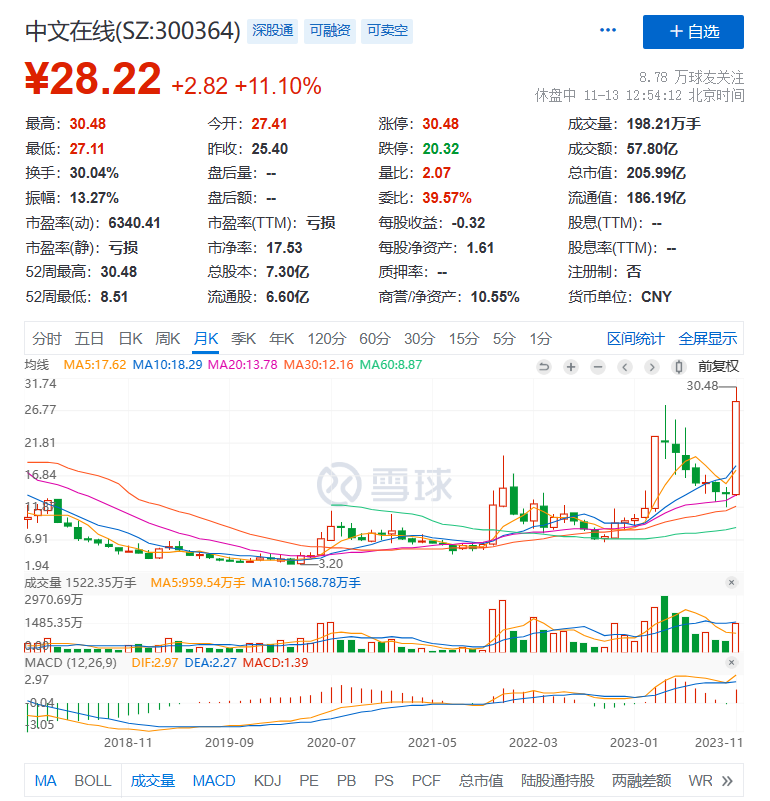
Task: Toggle the PS sub-indicator
Action: (x=384, y=781)
